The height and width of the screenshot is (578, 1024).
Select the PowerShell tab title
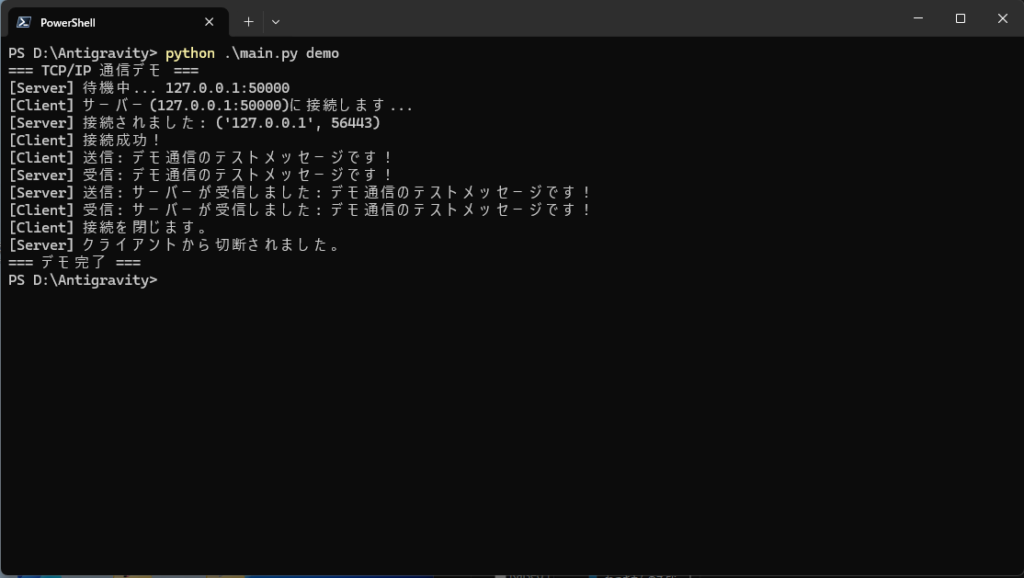click(x=68, y=22)
